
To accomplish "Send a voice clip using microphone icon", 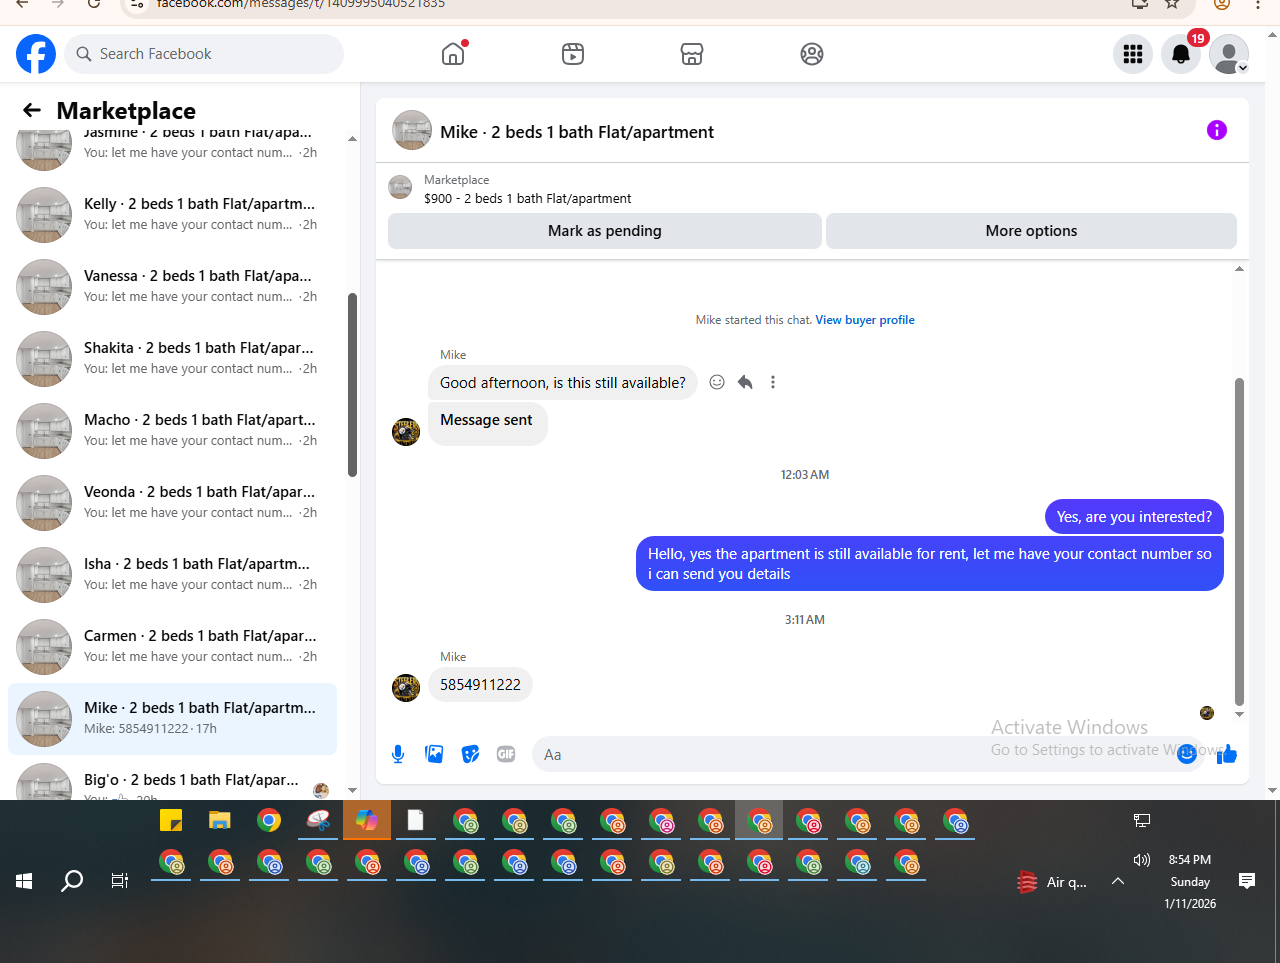I will pyautogui.click(x=398, y=754).
